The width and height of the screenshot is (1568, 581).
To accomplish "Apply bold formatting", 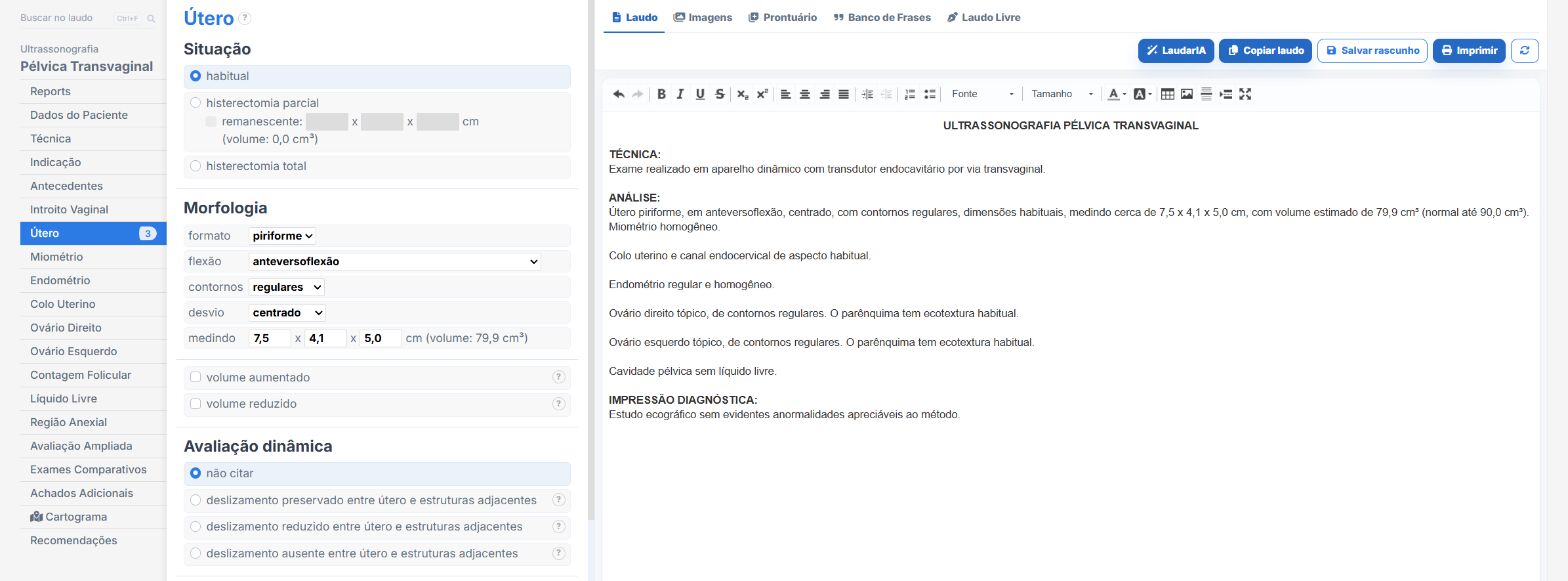I will click(x=661, y=94).
